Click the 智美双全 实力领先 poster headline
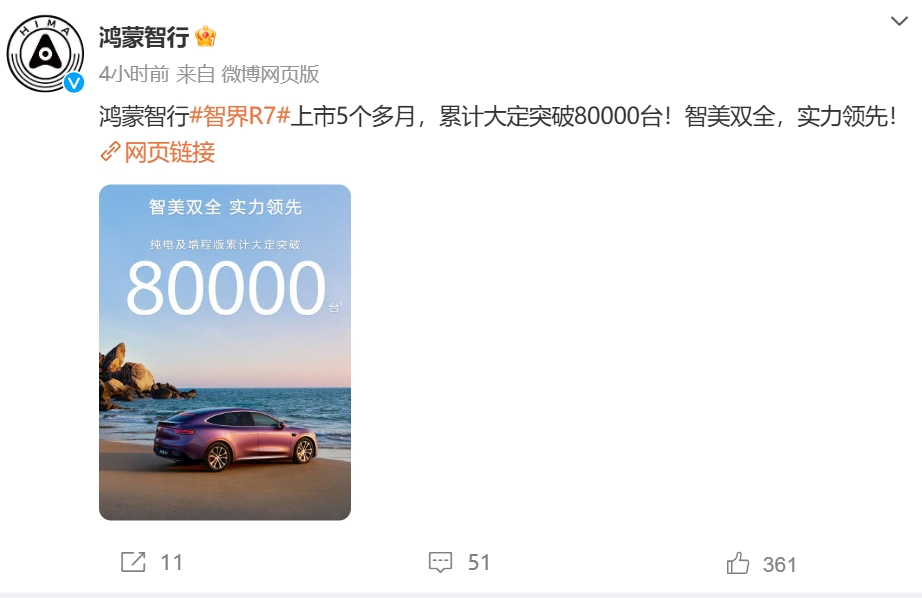This screenshot has width=922, height=598. (225, 207)
